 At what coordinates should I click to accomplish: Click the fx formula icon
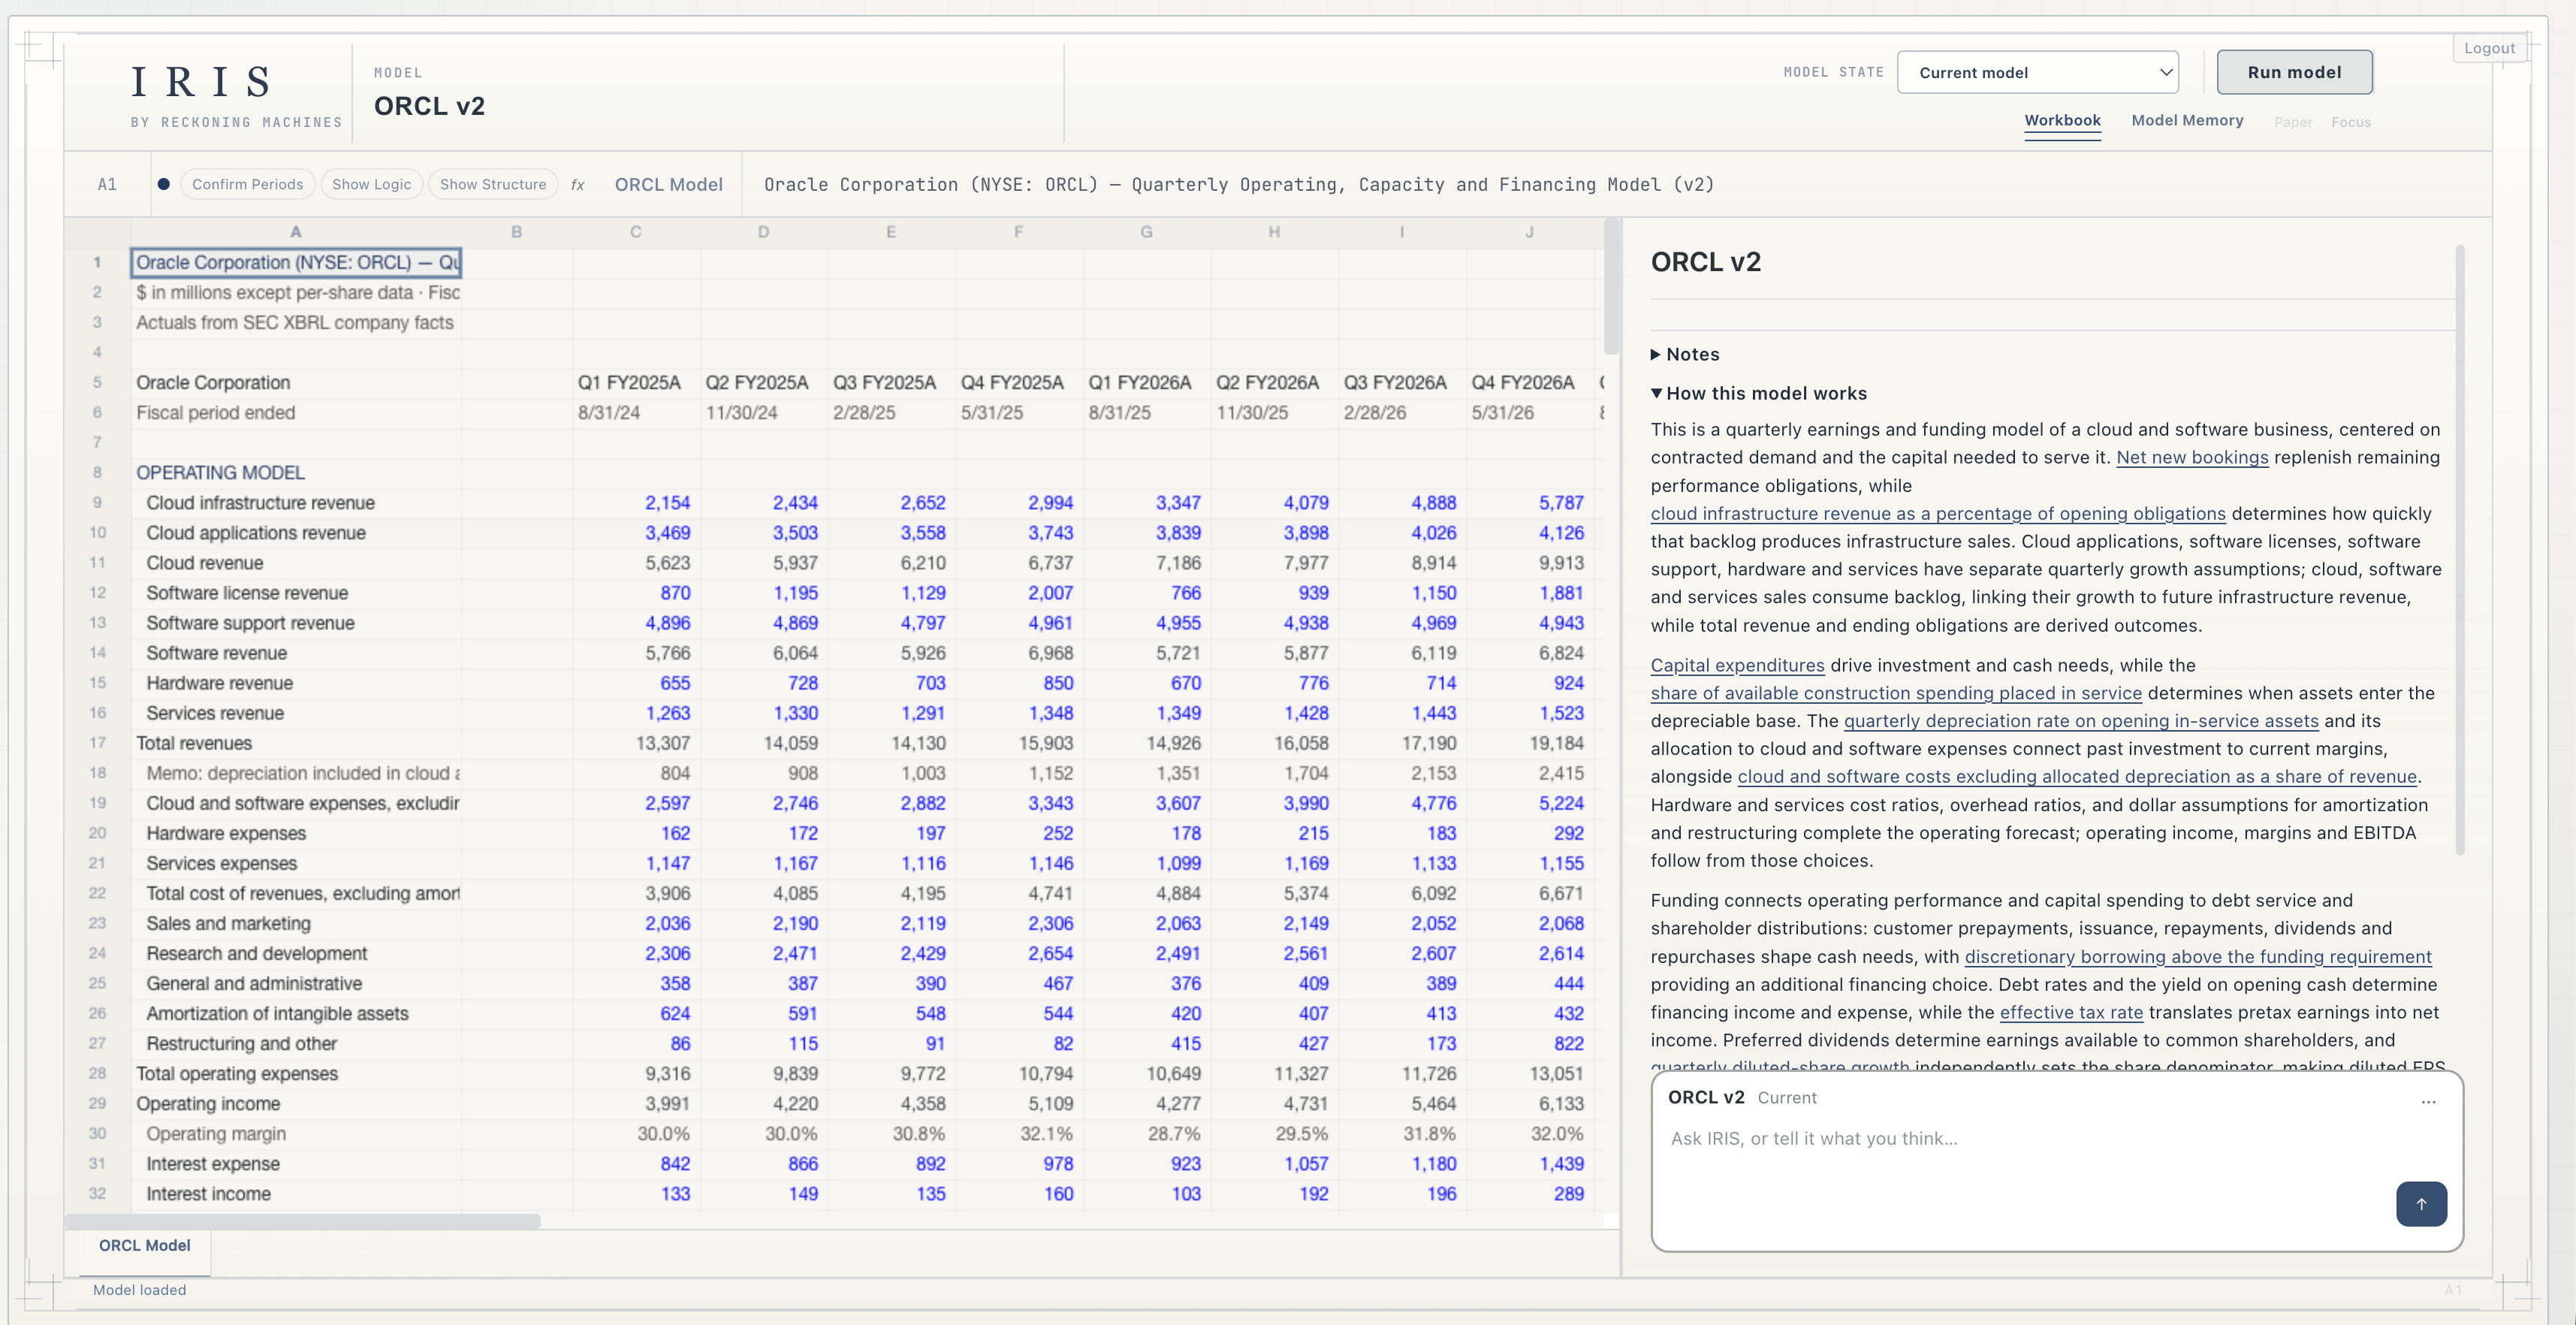pyautogui.click(x=577, y=184)
